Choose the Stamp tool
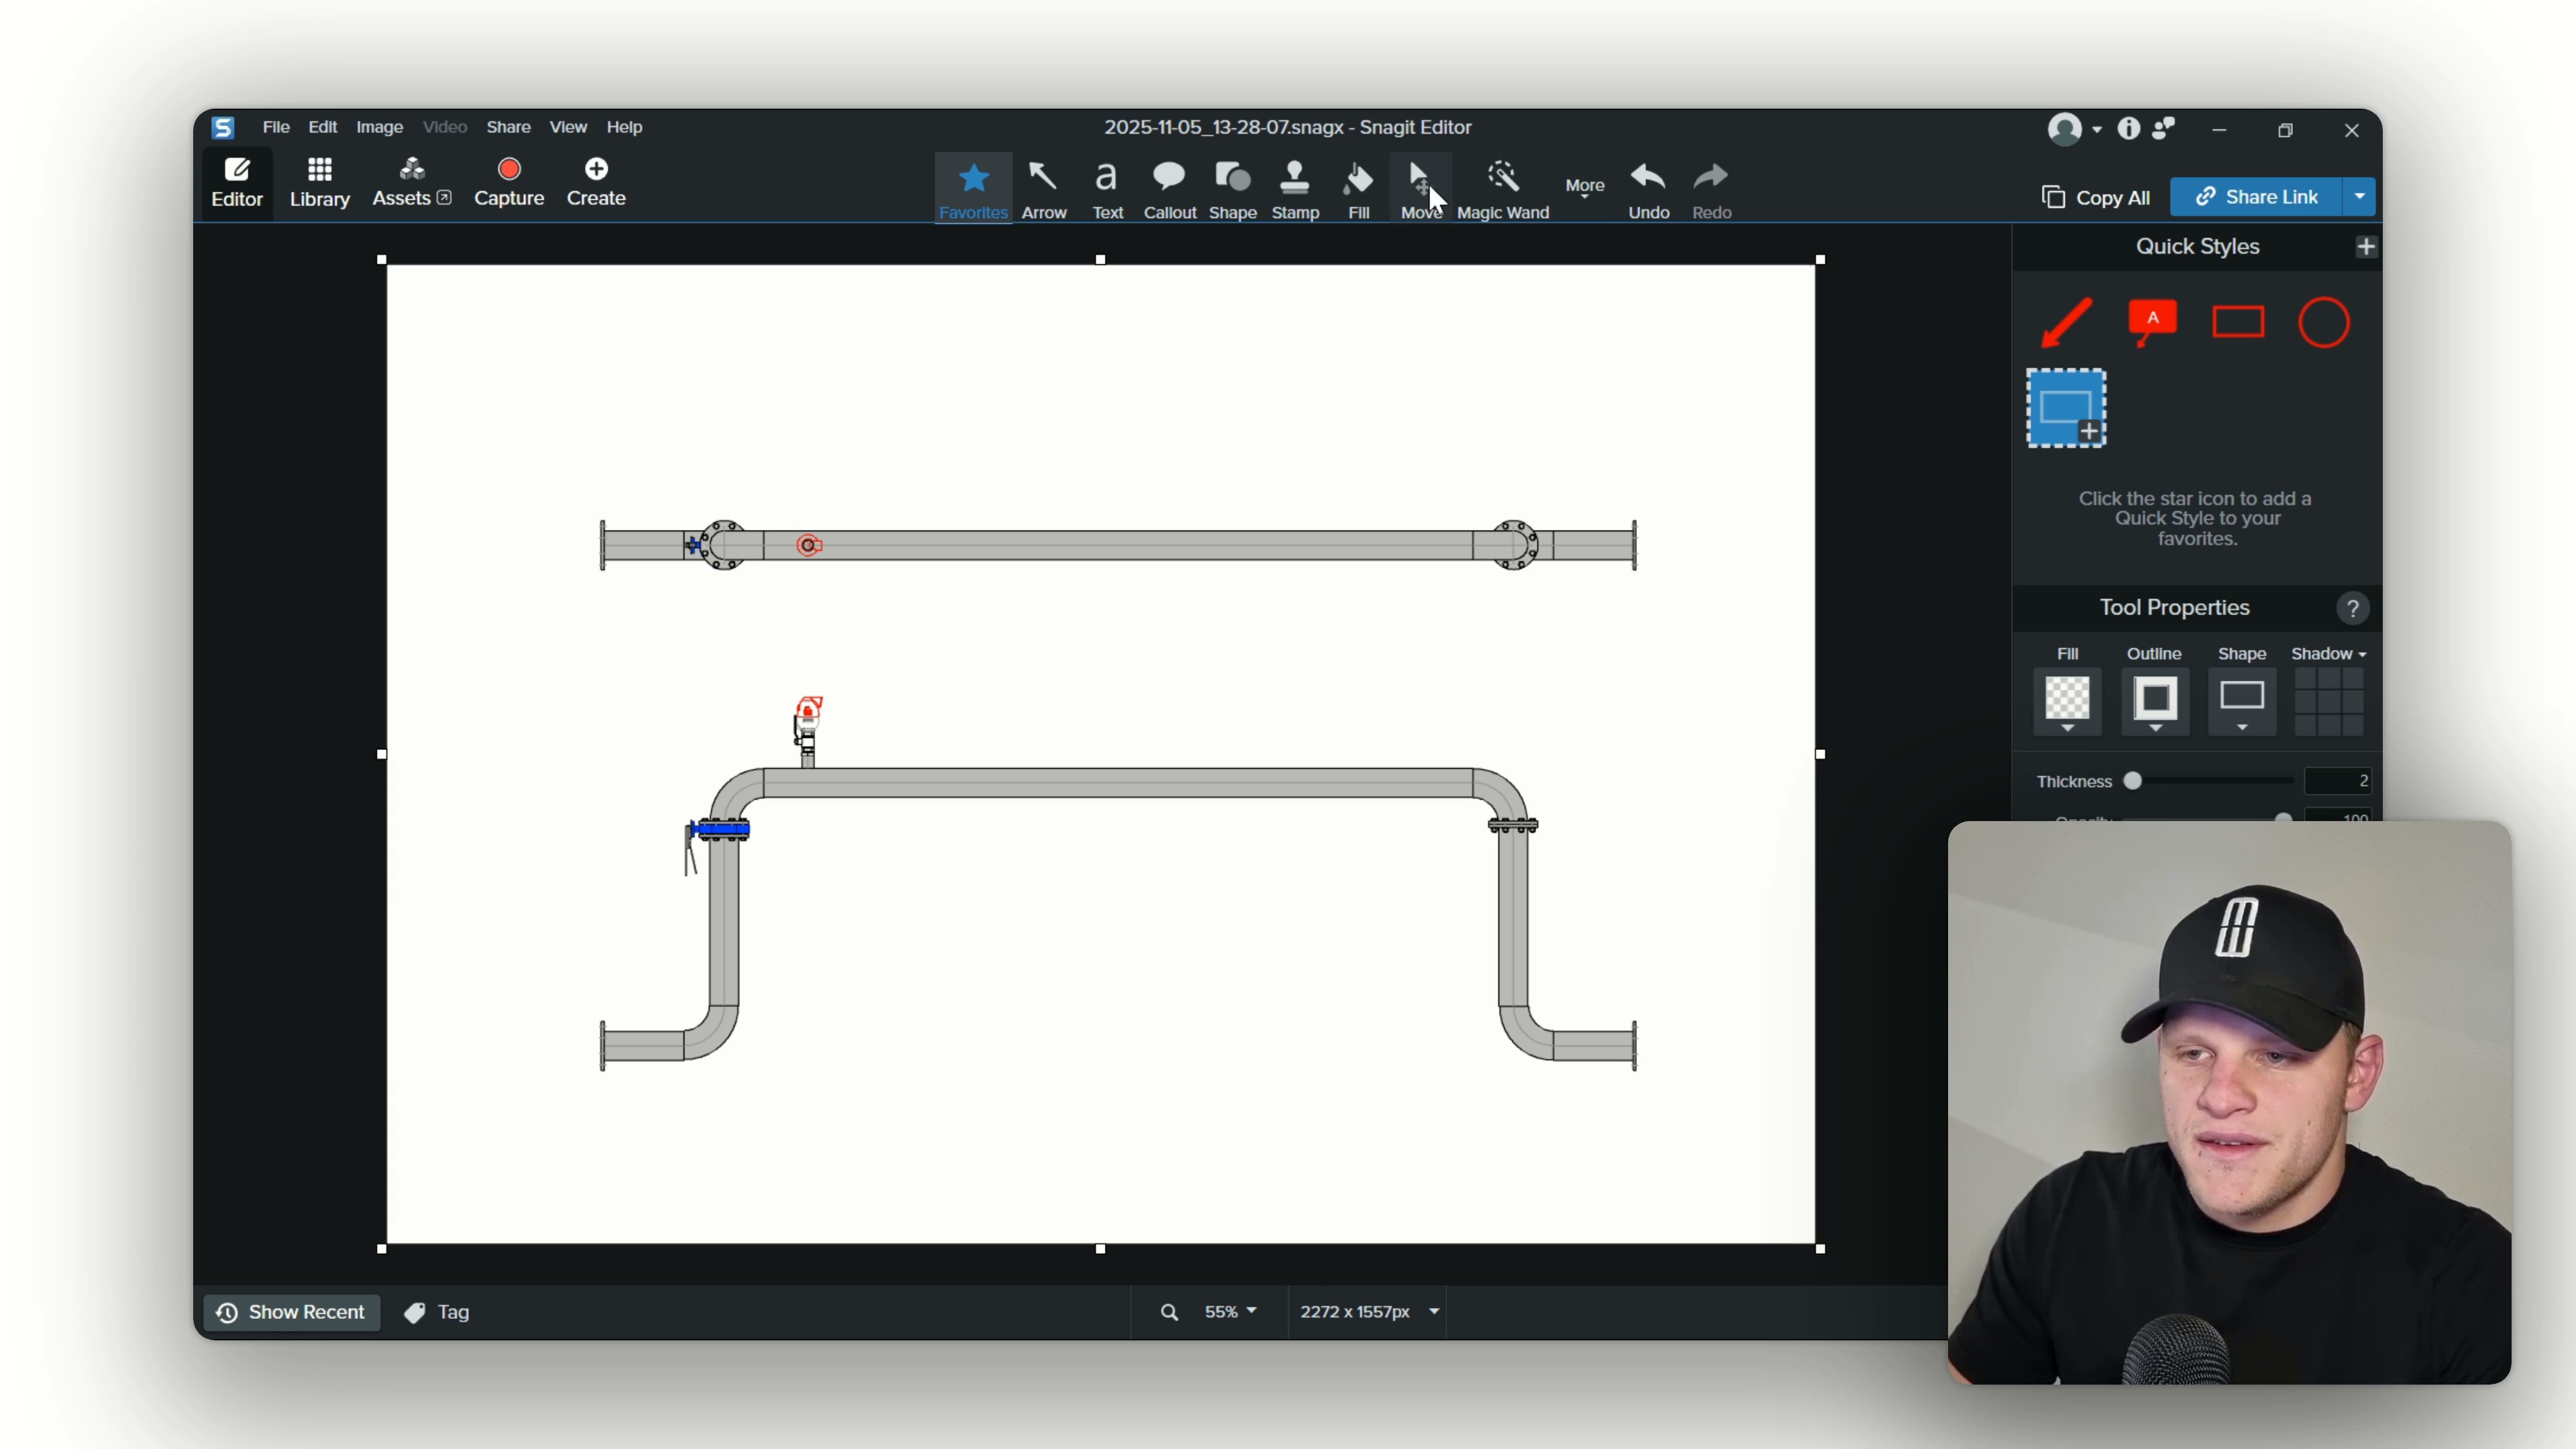Image resolution: width=2576 pixels, height=1449 pixels. [x=1295, y=189]
